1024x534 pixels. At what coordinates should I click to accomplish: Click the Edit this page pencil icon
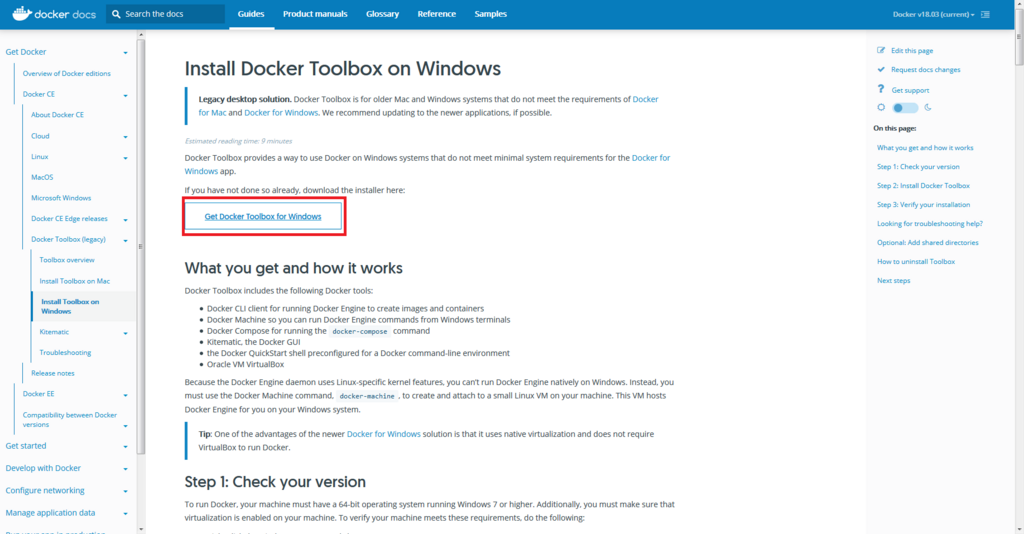coord(881,50)
